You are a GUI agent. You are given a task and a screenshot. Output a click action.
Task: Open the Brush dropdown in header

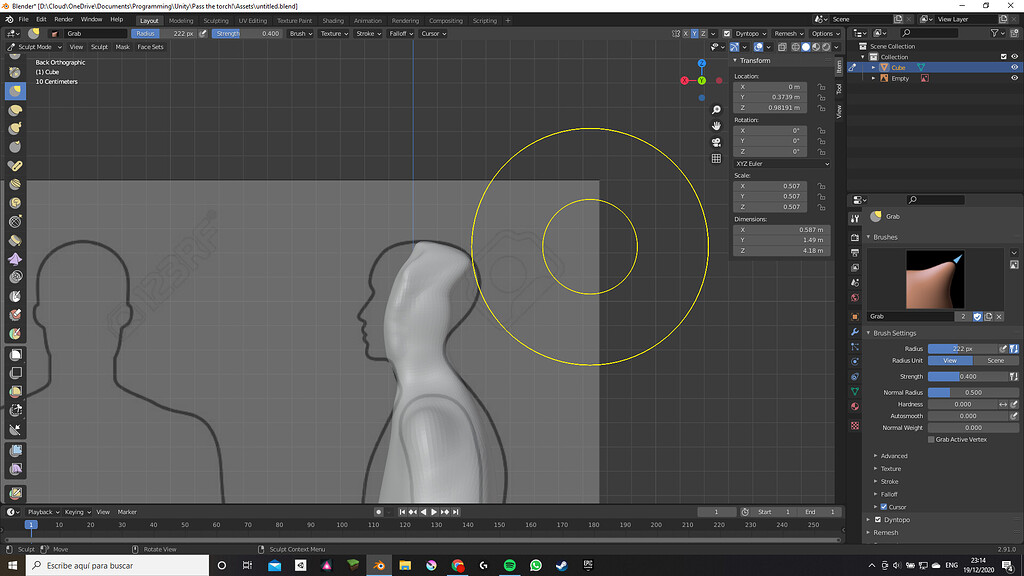point(301,33)
